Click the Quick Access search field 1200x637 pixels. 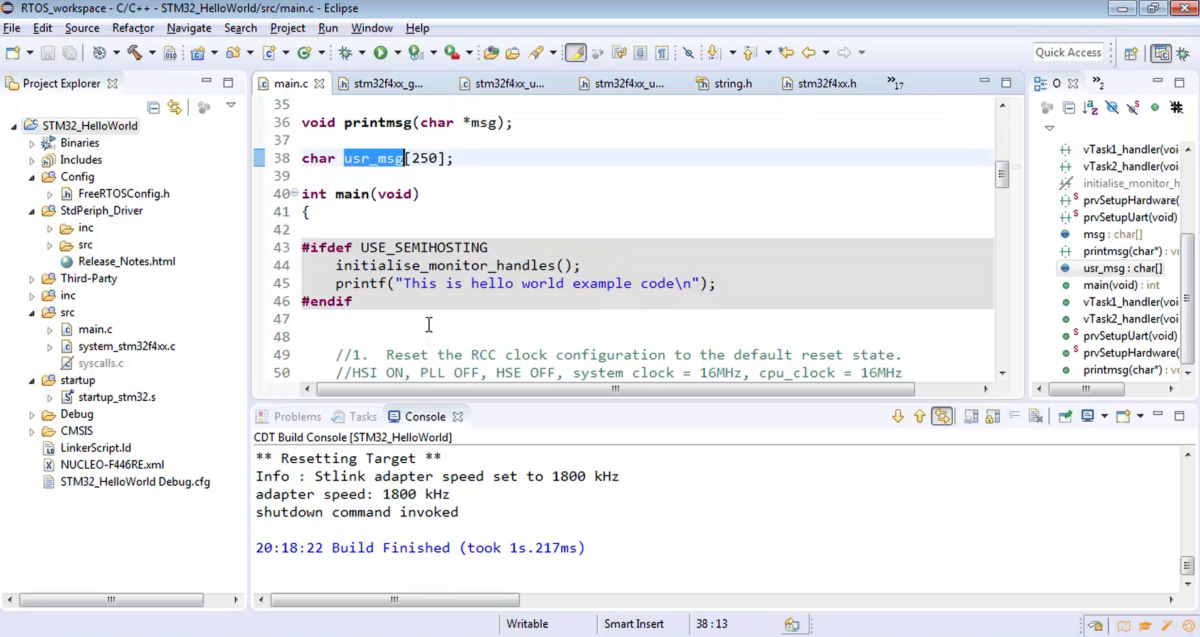click(1068, 52)
